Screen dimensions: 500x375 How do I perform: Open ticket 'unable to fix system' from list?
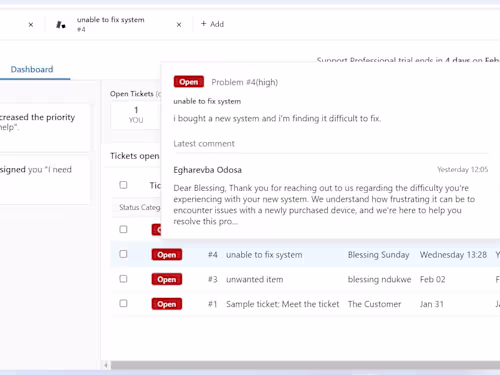coord(264,255)
